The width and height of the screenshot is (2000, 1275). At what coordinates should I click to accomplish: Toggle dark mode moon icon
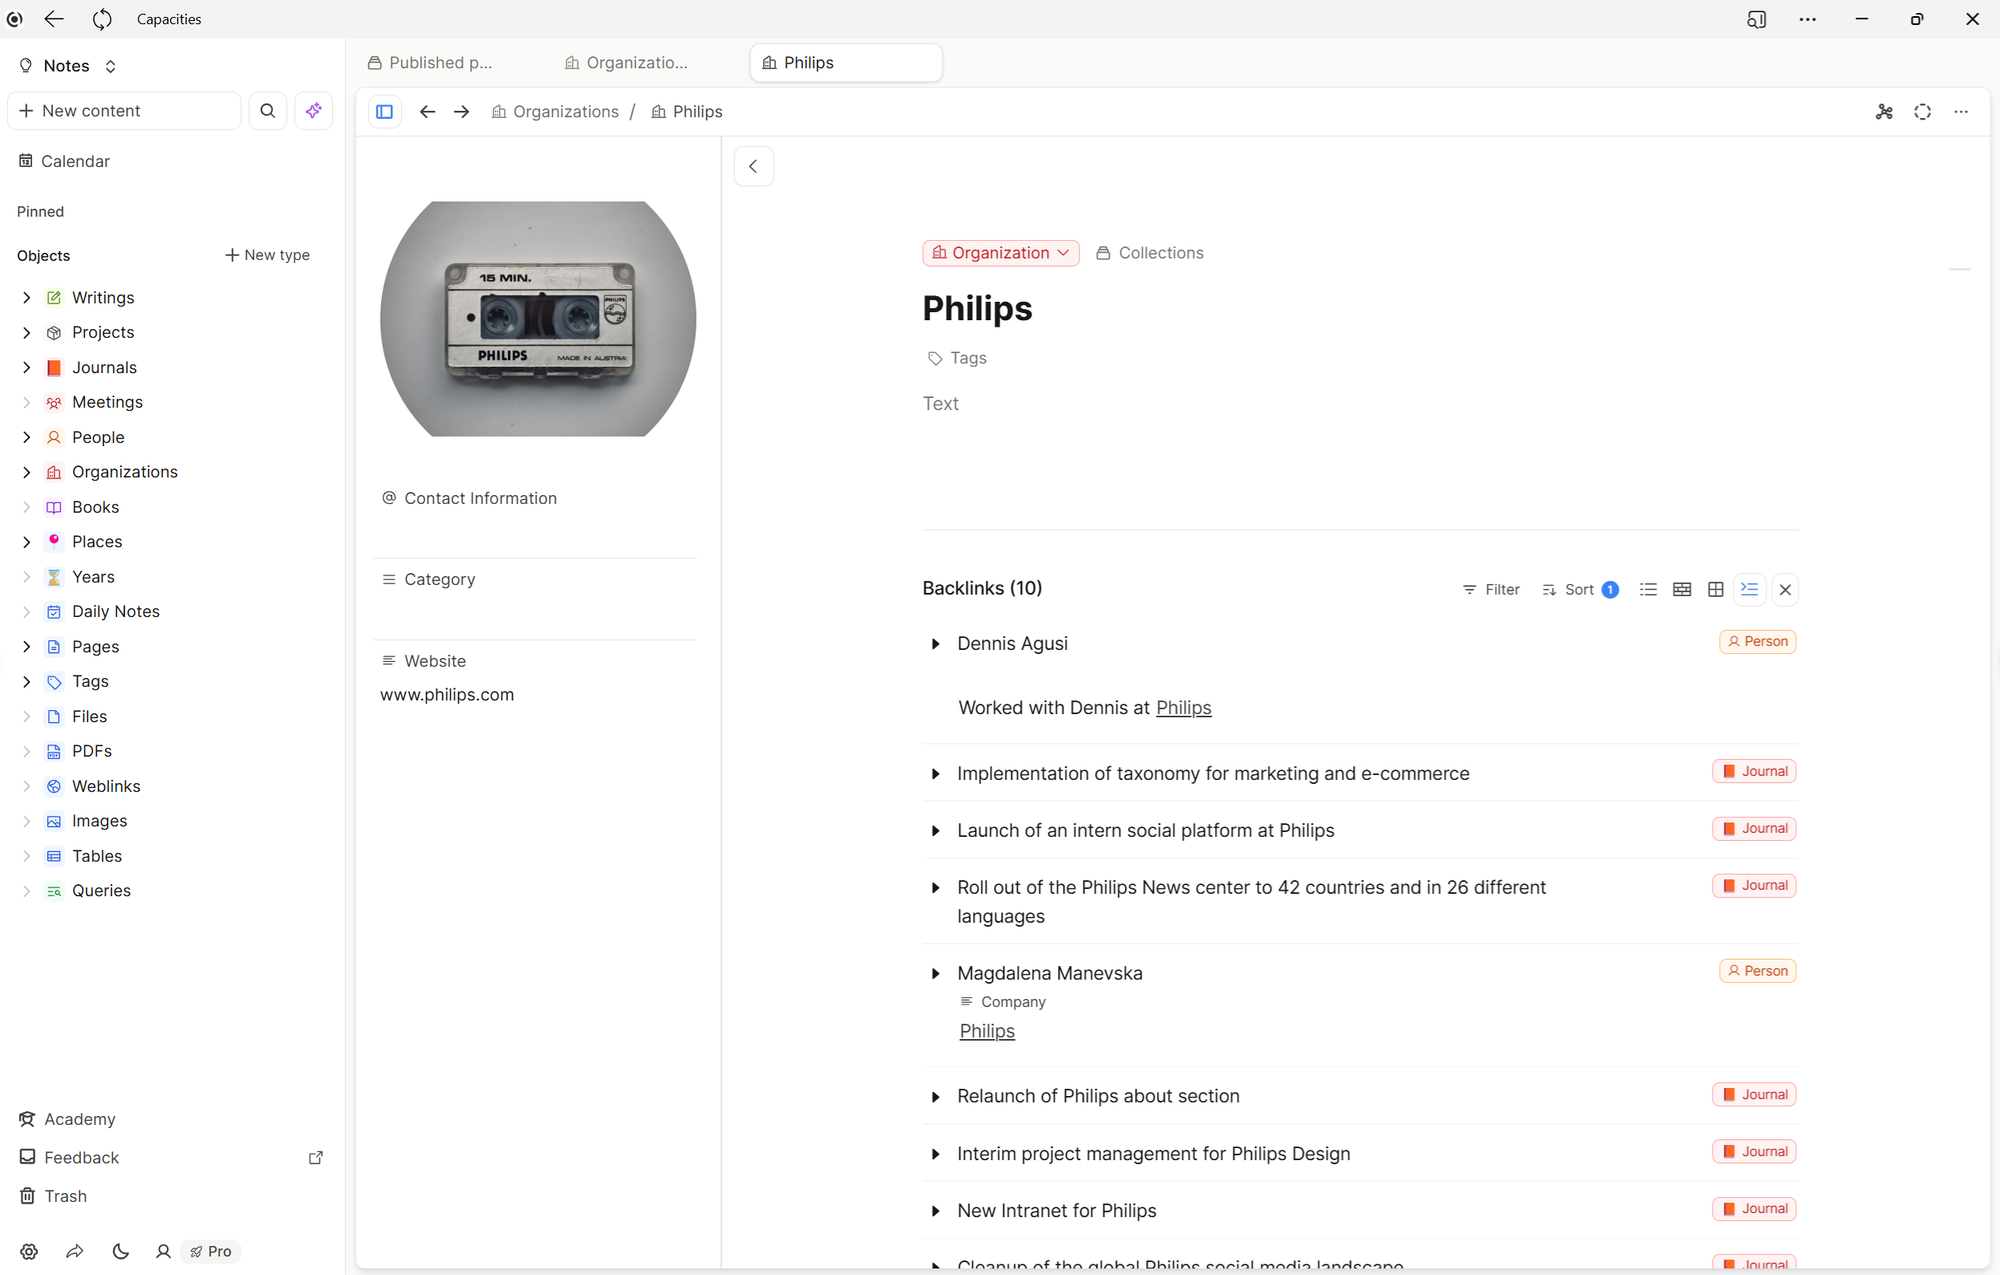click(120, 1251)
